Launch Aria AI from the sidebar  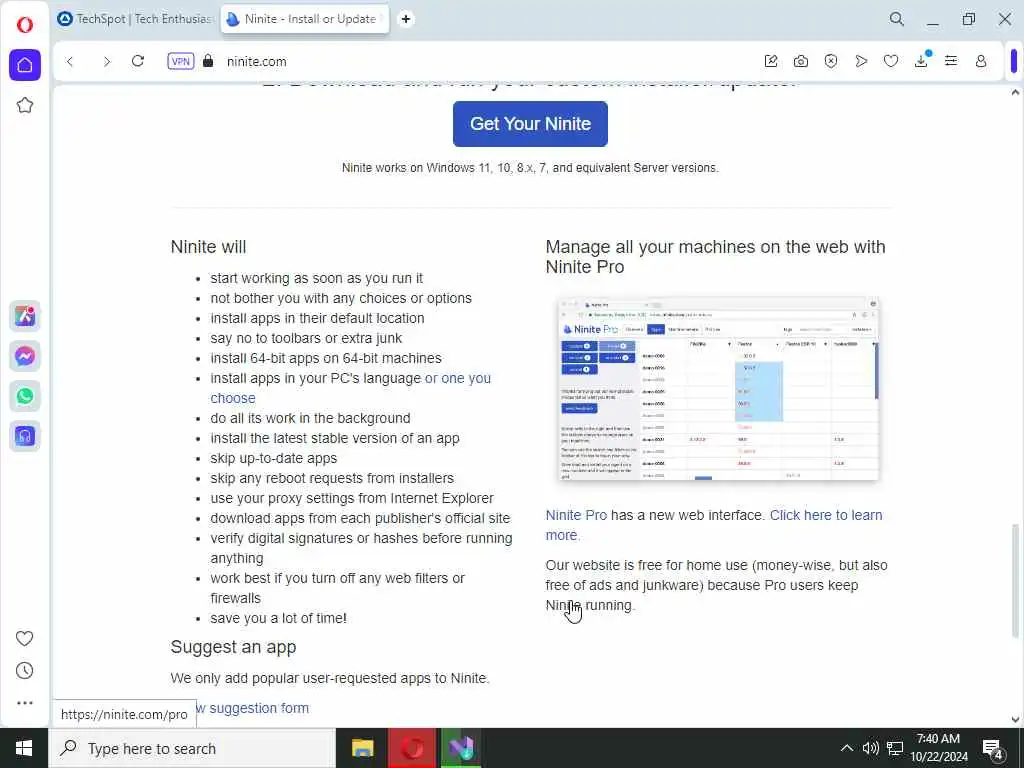click(x=25, y=316)
